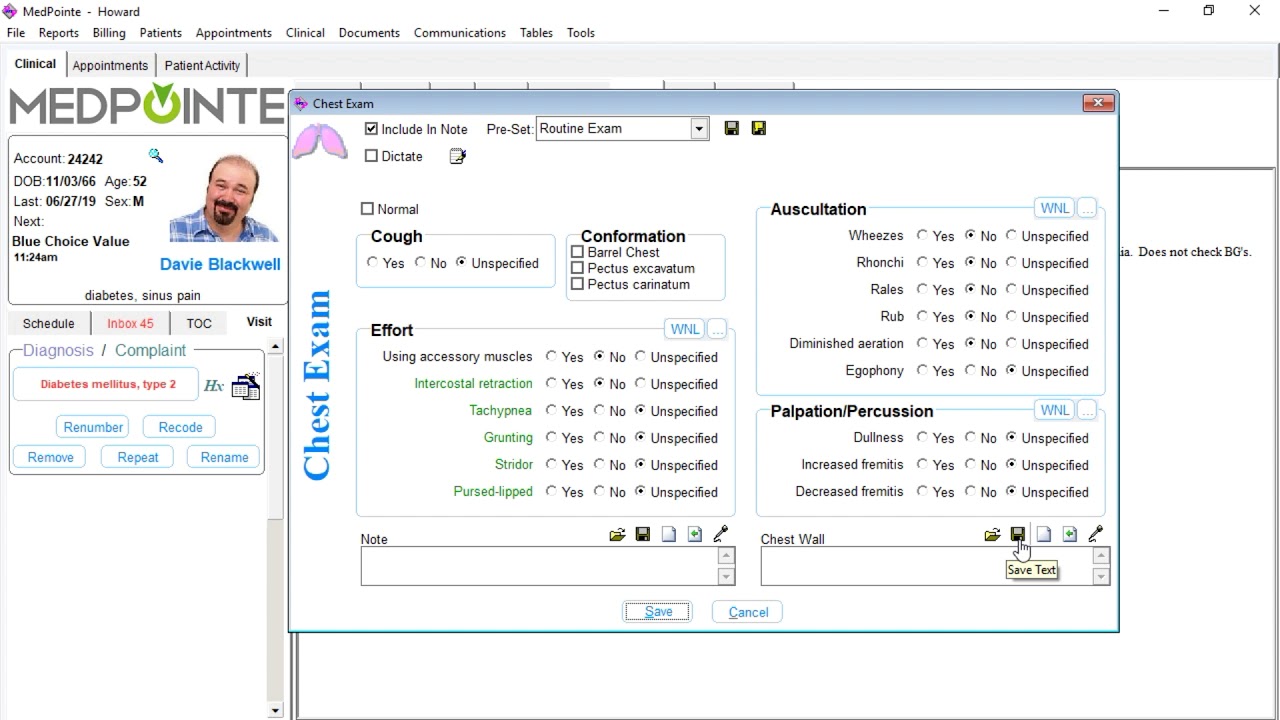Click magnifier icon next to account number

pyautogui.click(x=156, y=156)
